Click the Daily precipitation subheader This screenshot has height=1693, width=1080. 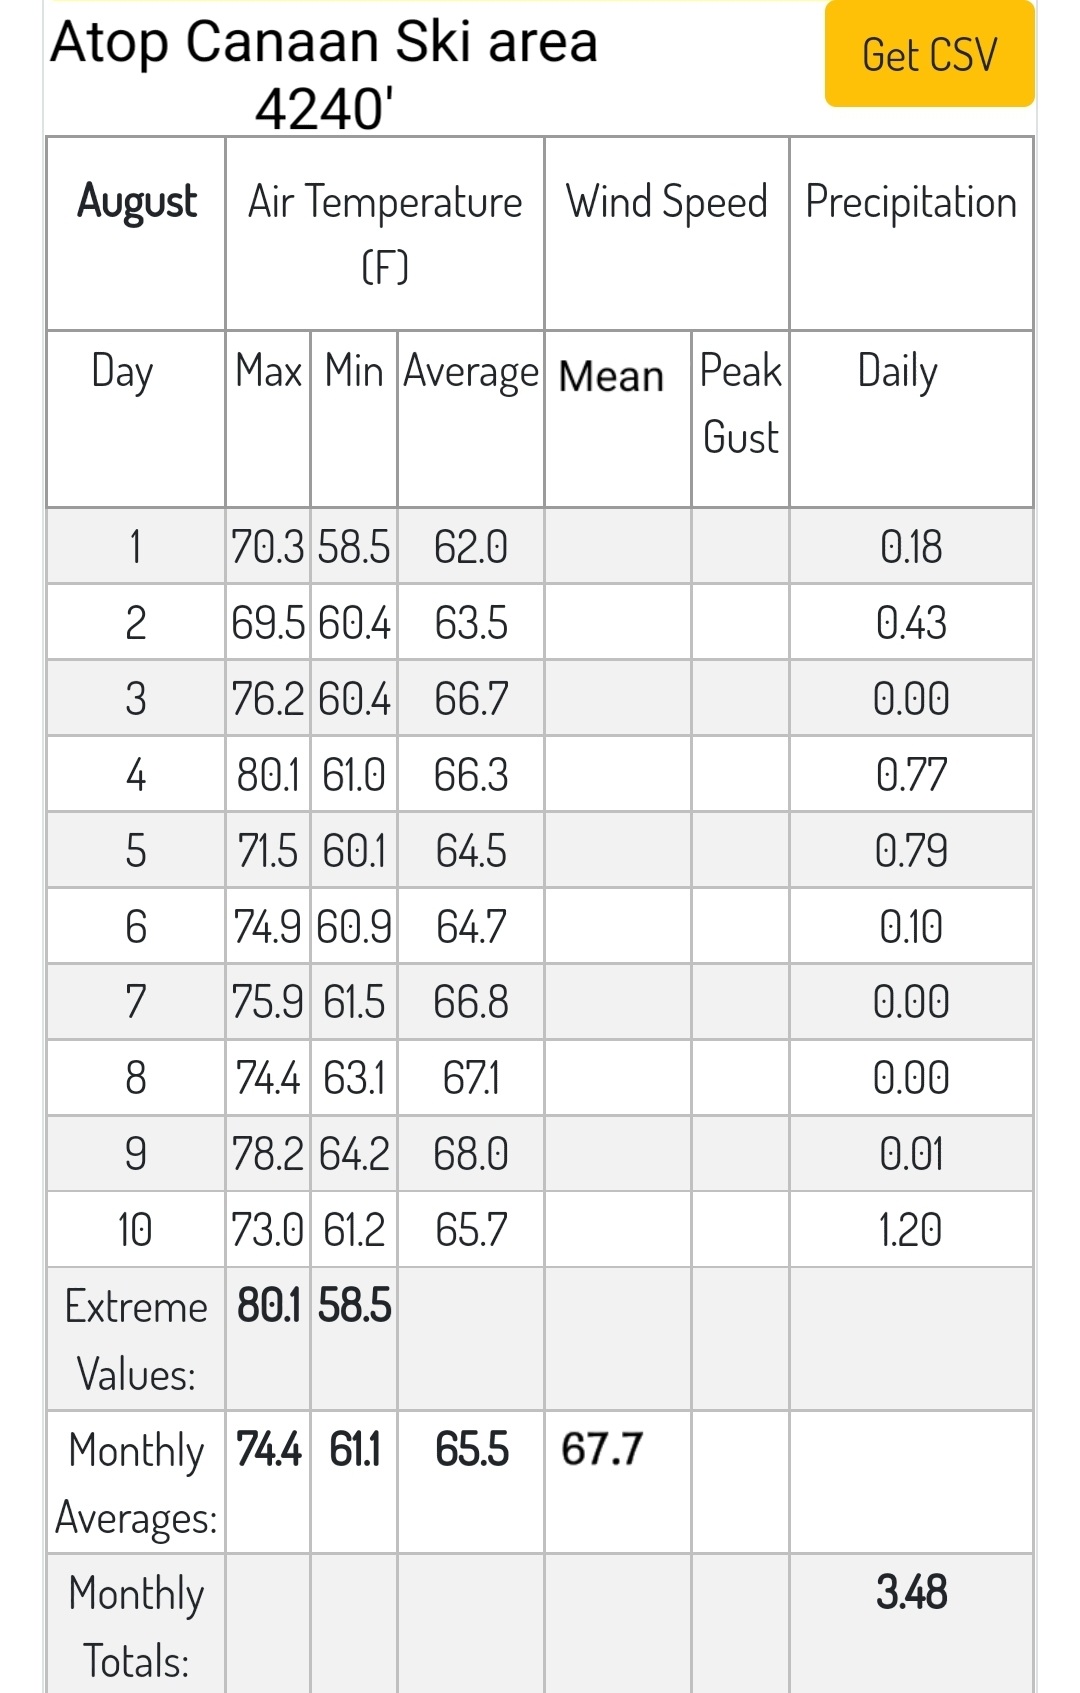click(x=897, y=372)
